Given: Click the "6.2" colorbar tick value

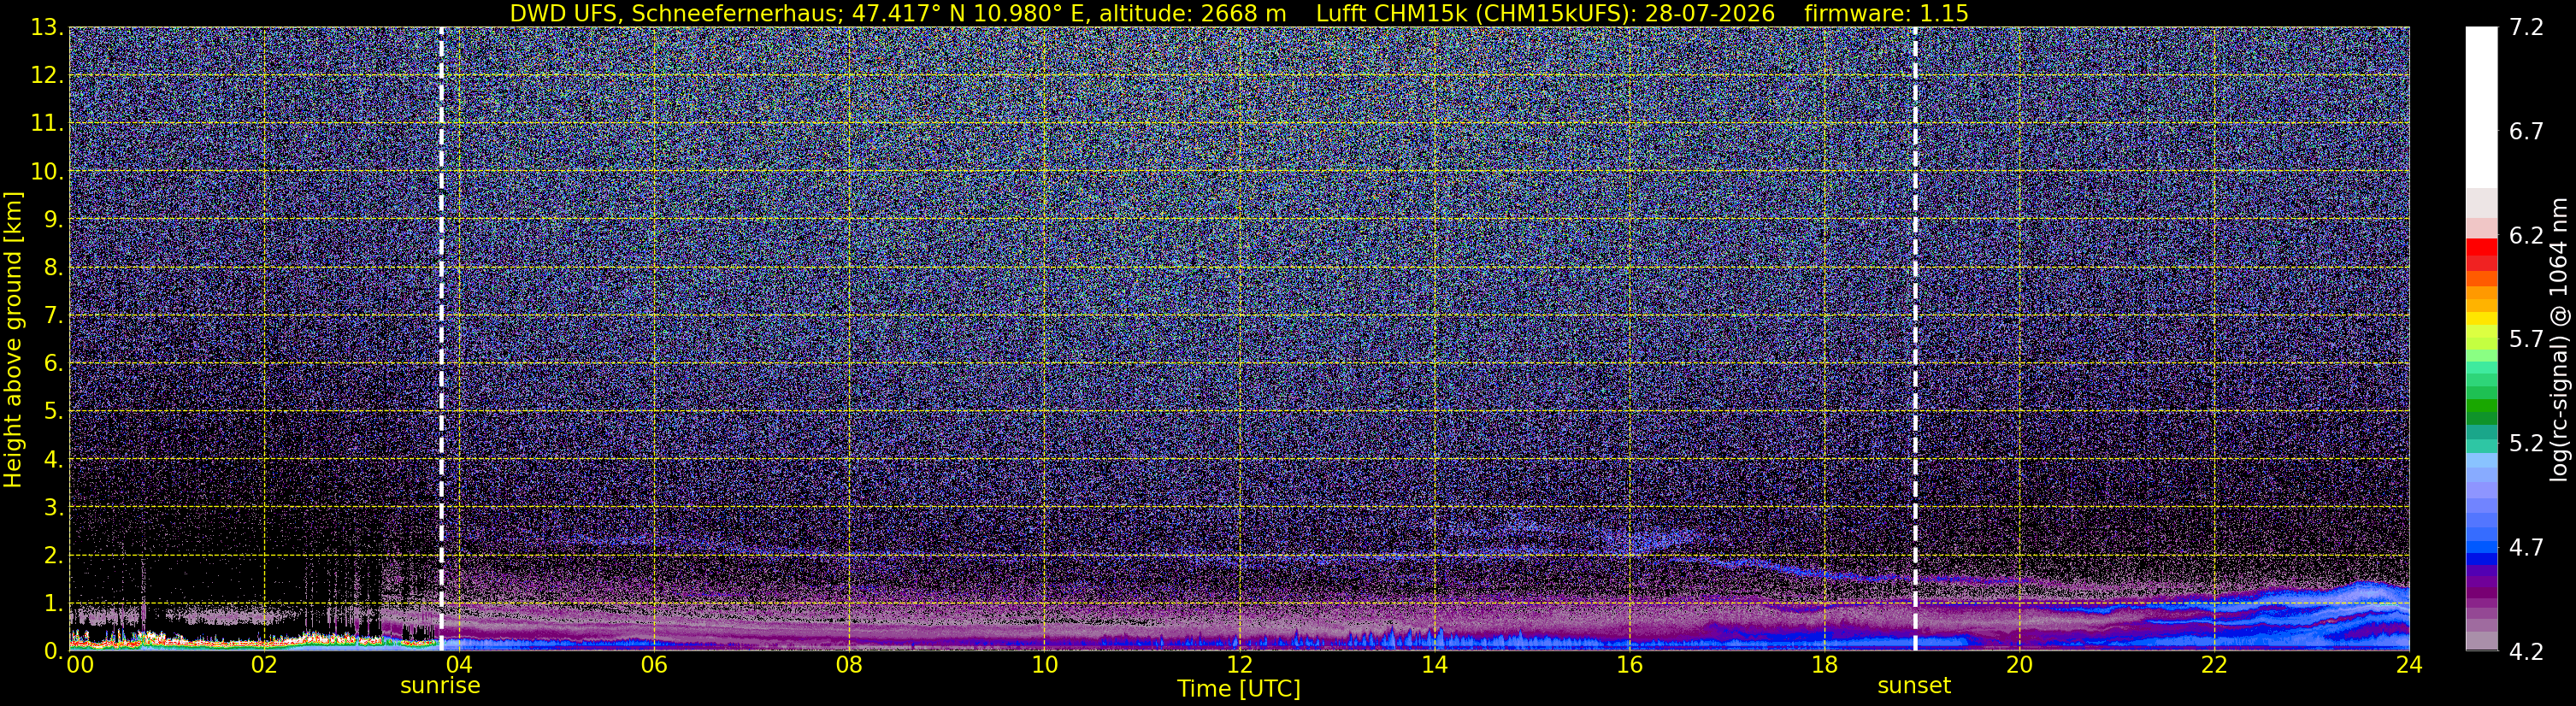Looking at the screenshot, I should (2526, 236).
